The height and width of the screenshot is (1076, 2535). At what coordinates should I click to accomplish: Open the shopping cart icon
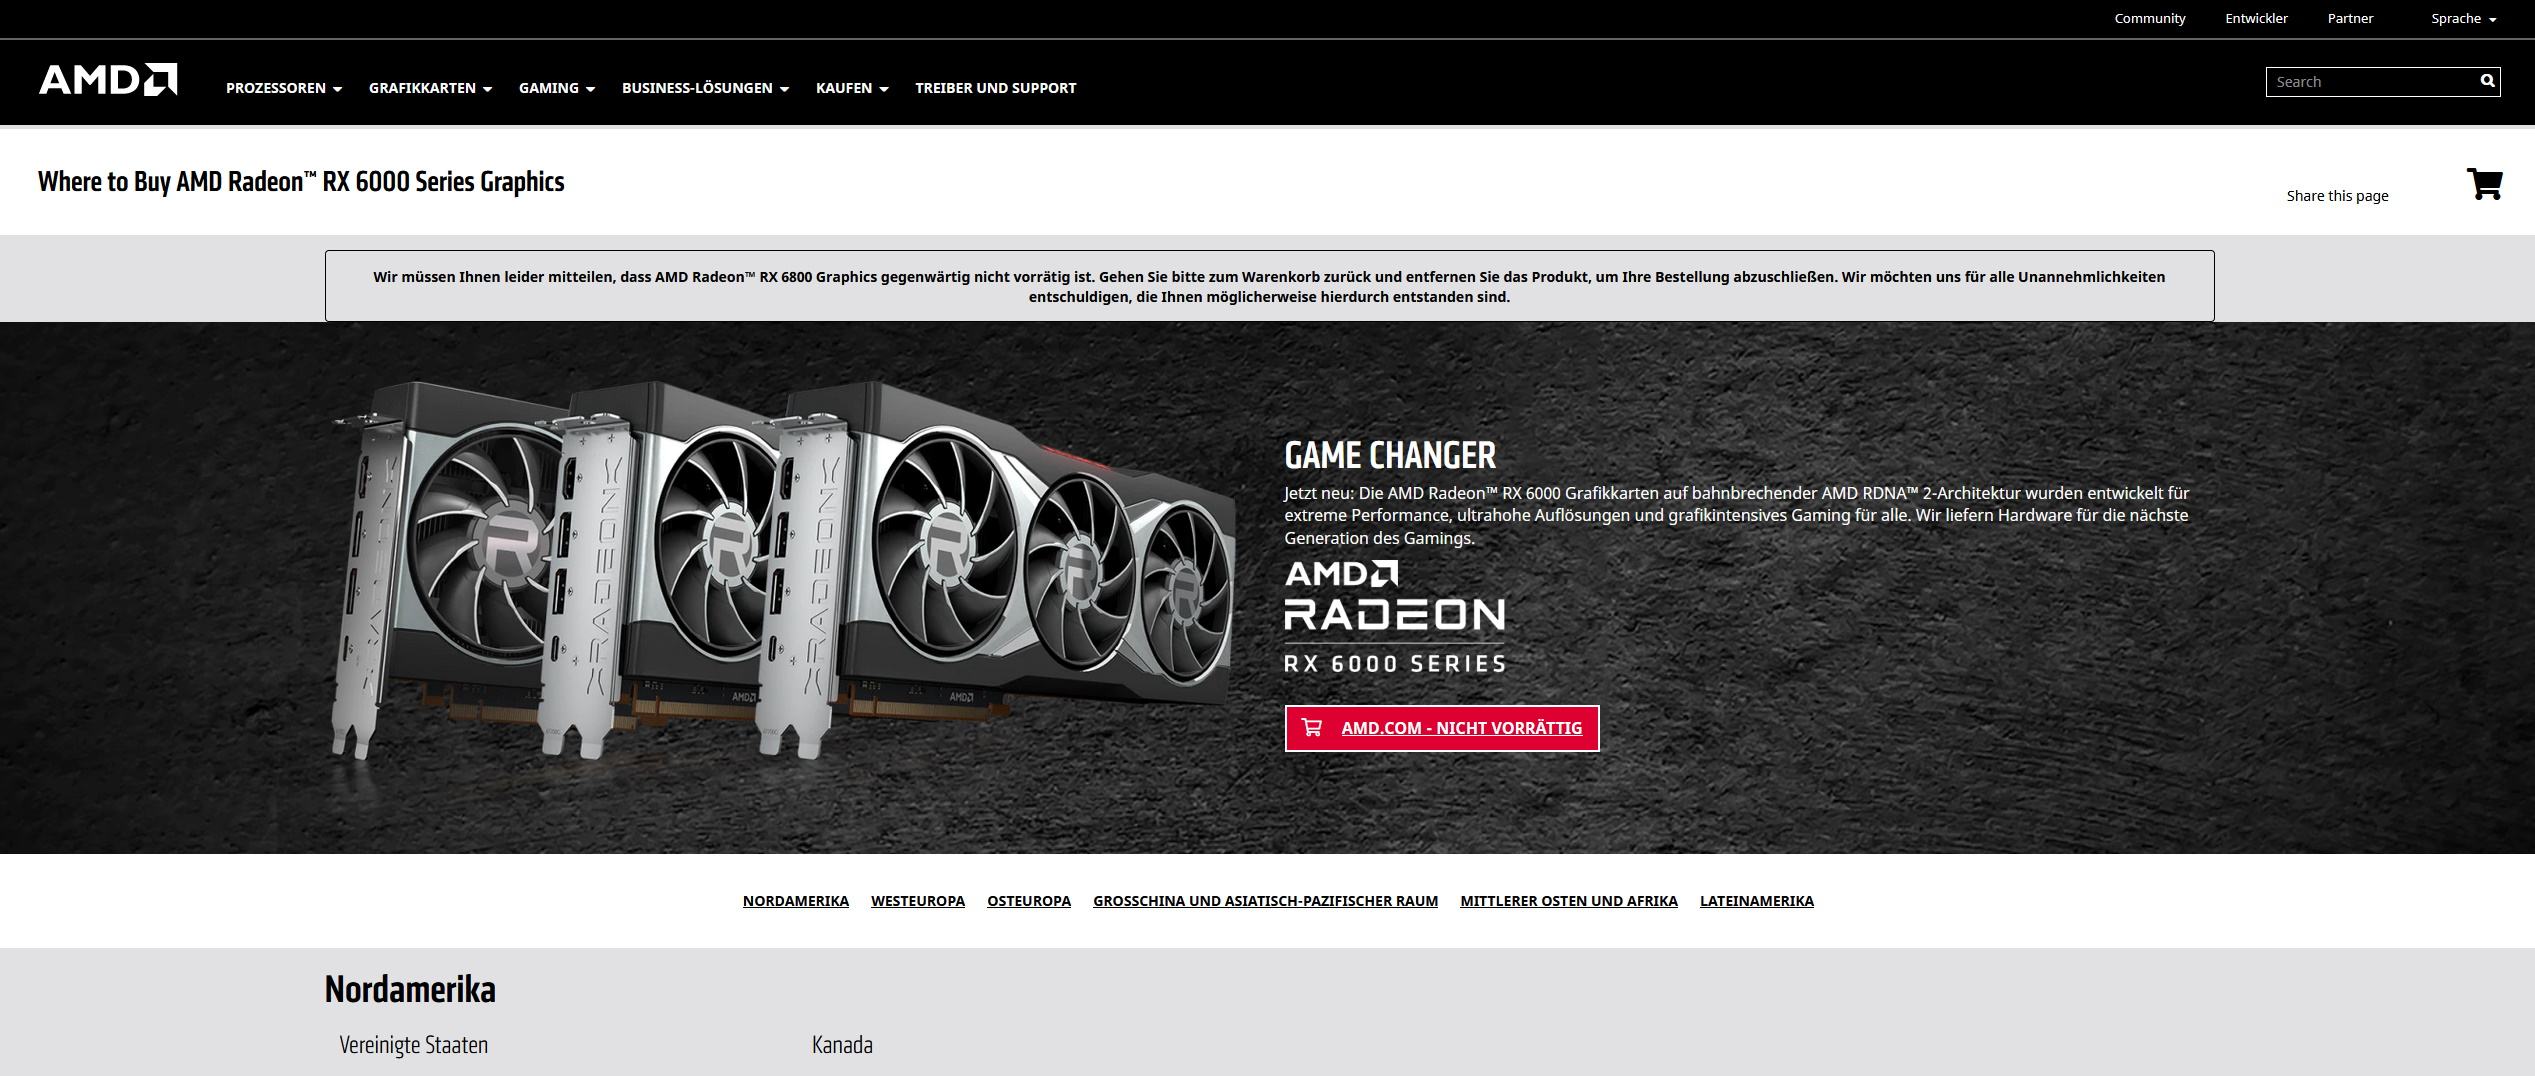point(2484,184)
